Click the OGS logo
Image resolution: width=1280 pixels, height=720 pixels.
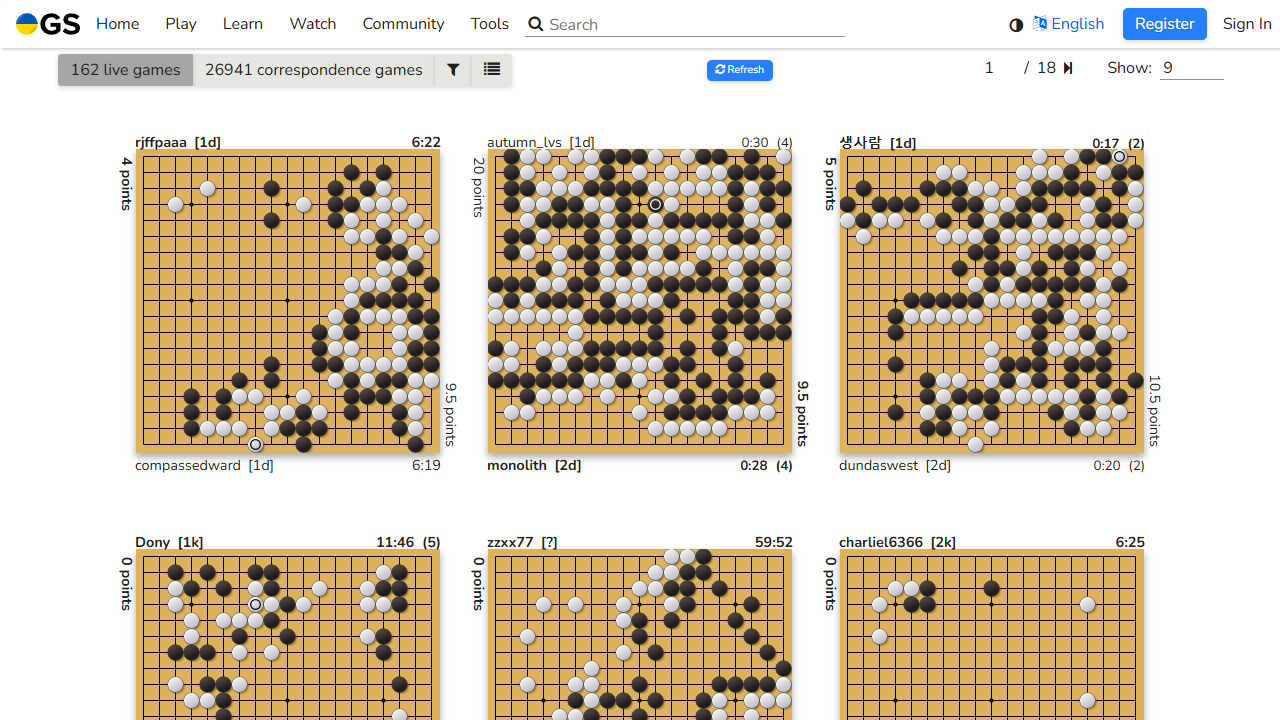[x=48, y=24]
